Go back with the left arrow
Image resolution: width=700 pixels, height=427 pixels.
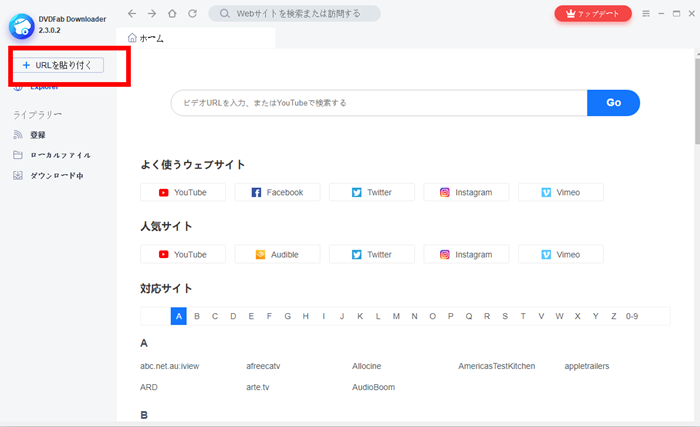click(132, 13)
